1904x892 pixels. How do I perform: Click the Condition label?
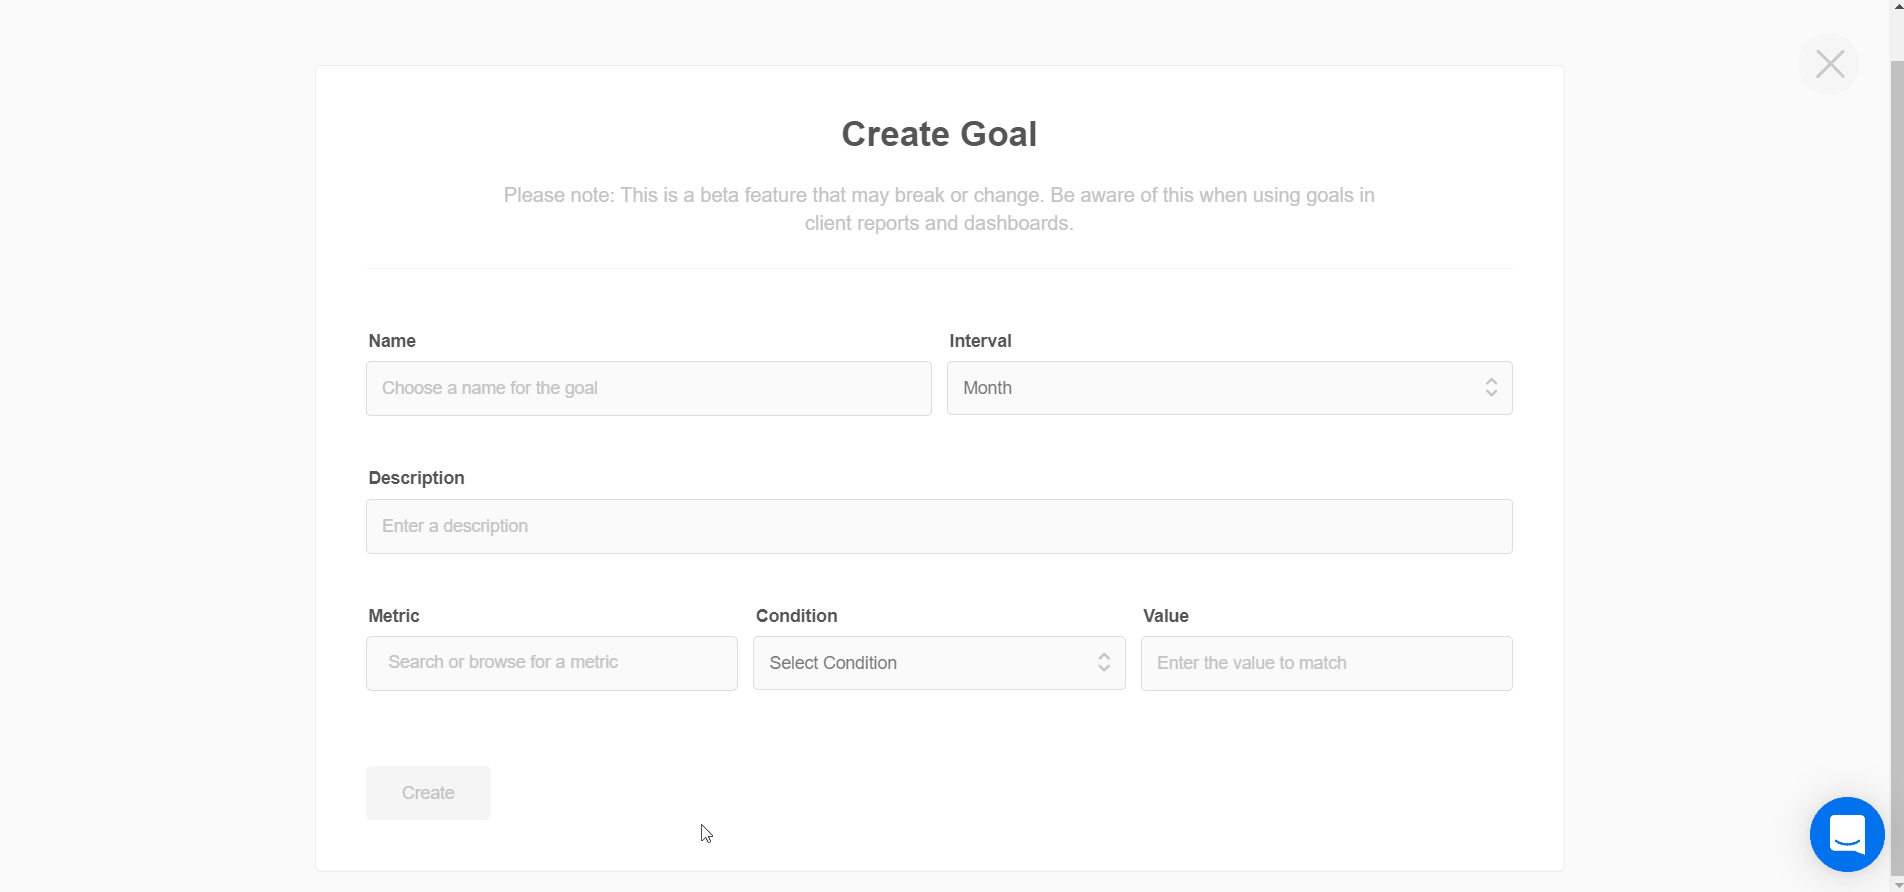pos(796,616)
